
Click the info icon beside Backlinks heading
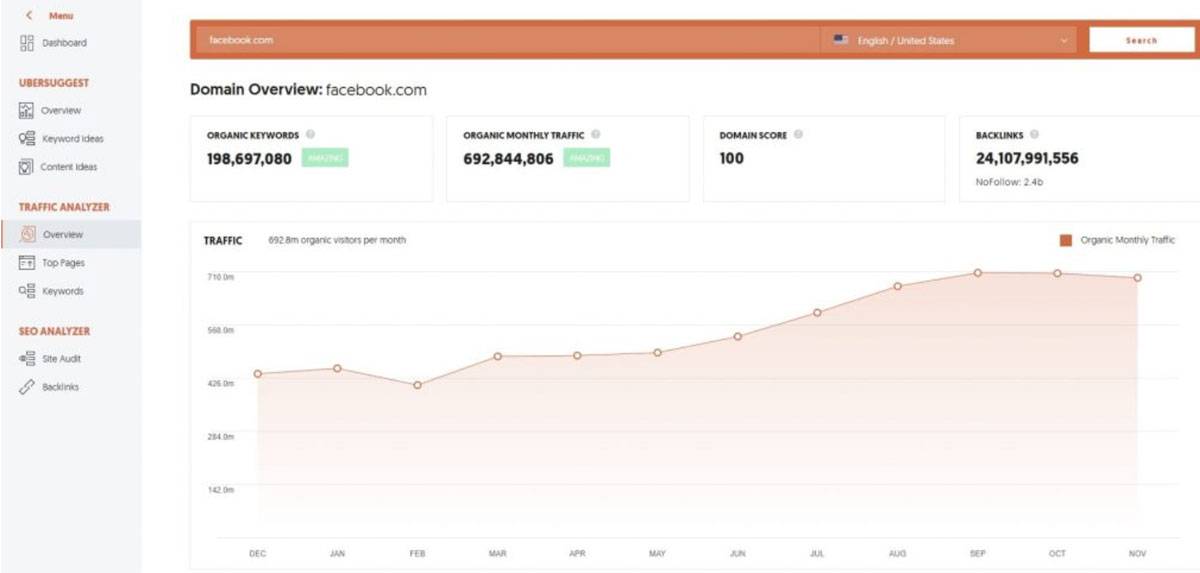coord(1033,135)
